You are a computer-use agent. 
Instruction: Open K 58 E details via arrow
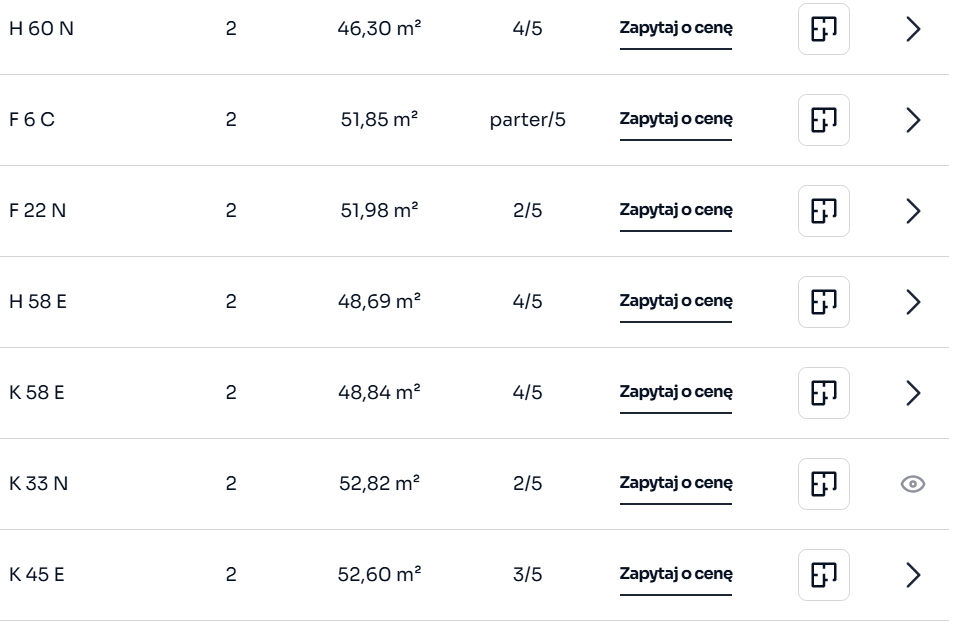[912, 393]
